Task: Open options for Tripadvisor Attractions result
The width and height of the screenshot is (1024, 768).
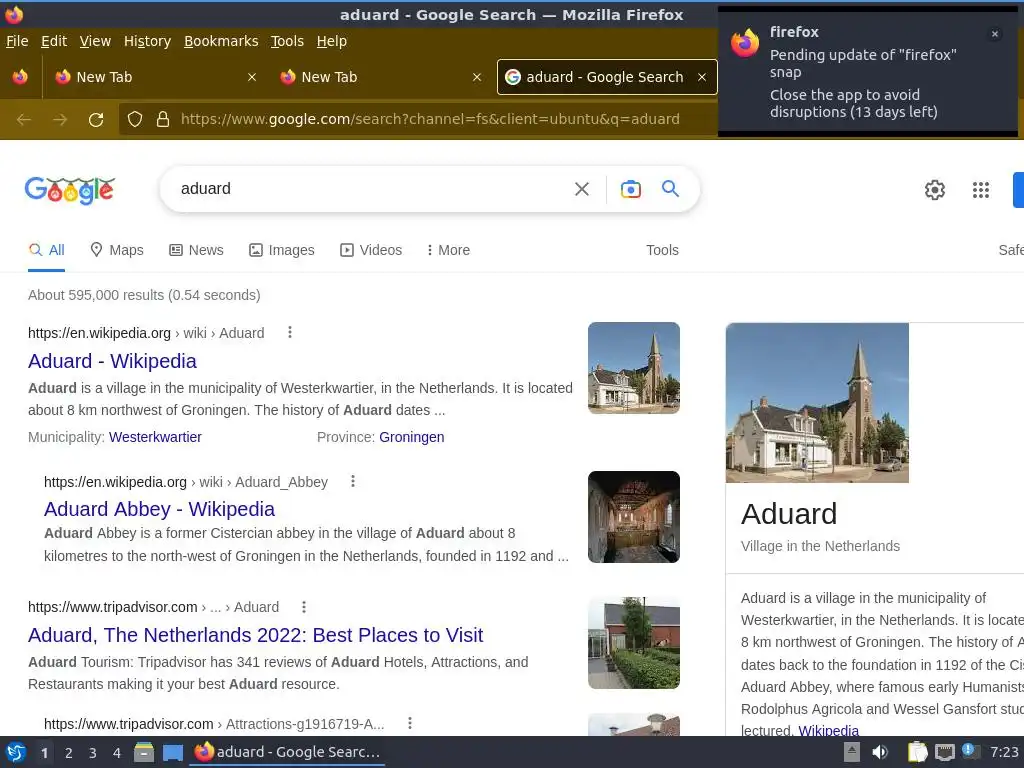Action: click(409, 723)
